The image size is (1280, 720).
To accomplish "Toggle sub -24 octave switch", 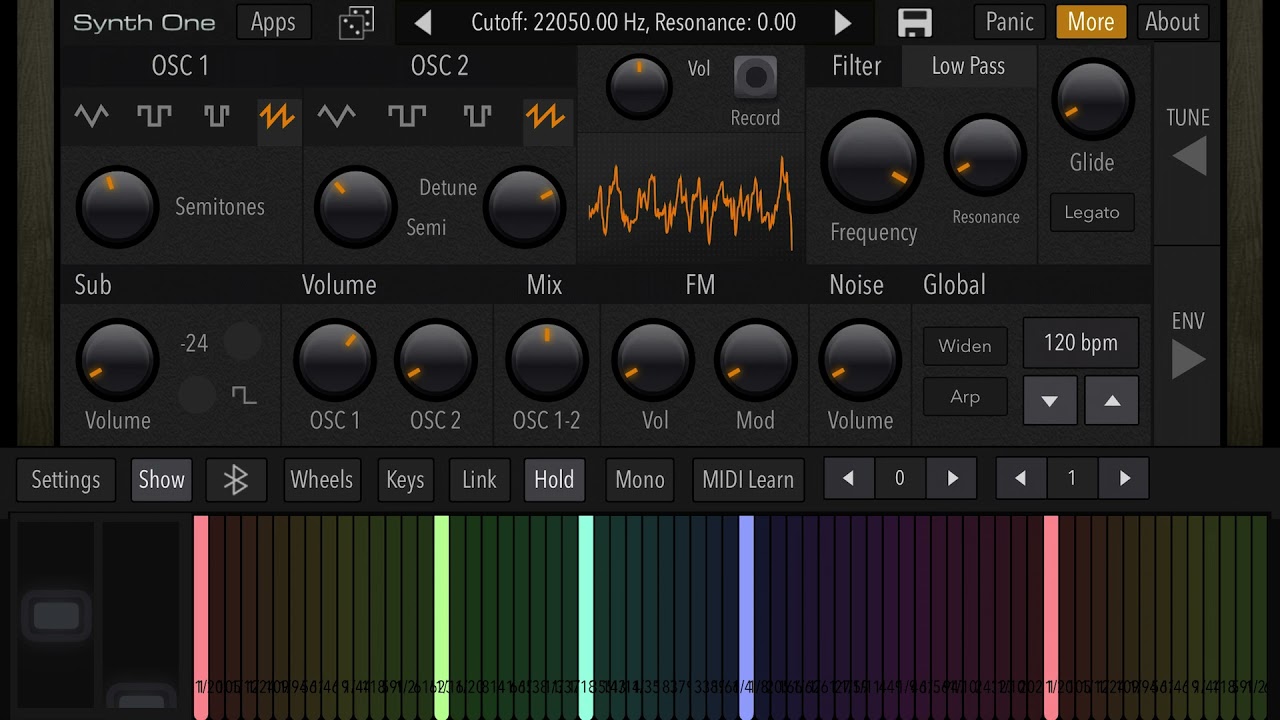I will click(242, 343).
